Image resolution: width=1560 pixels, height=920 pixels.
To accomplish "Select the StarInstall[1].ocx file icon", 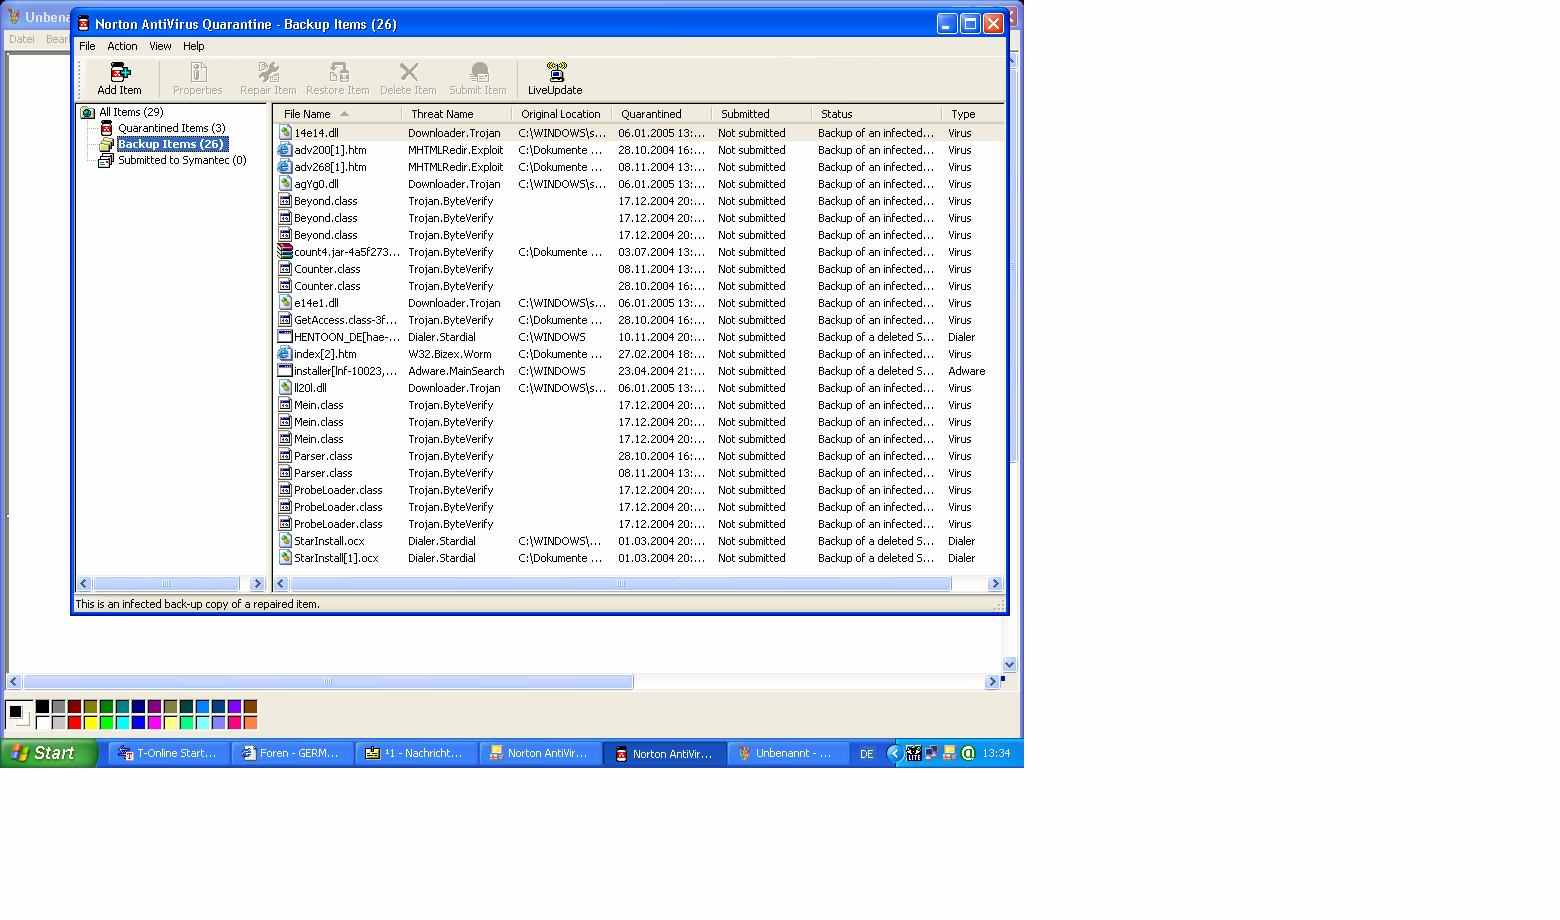I will coord(285,557).
